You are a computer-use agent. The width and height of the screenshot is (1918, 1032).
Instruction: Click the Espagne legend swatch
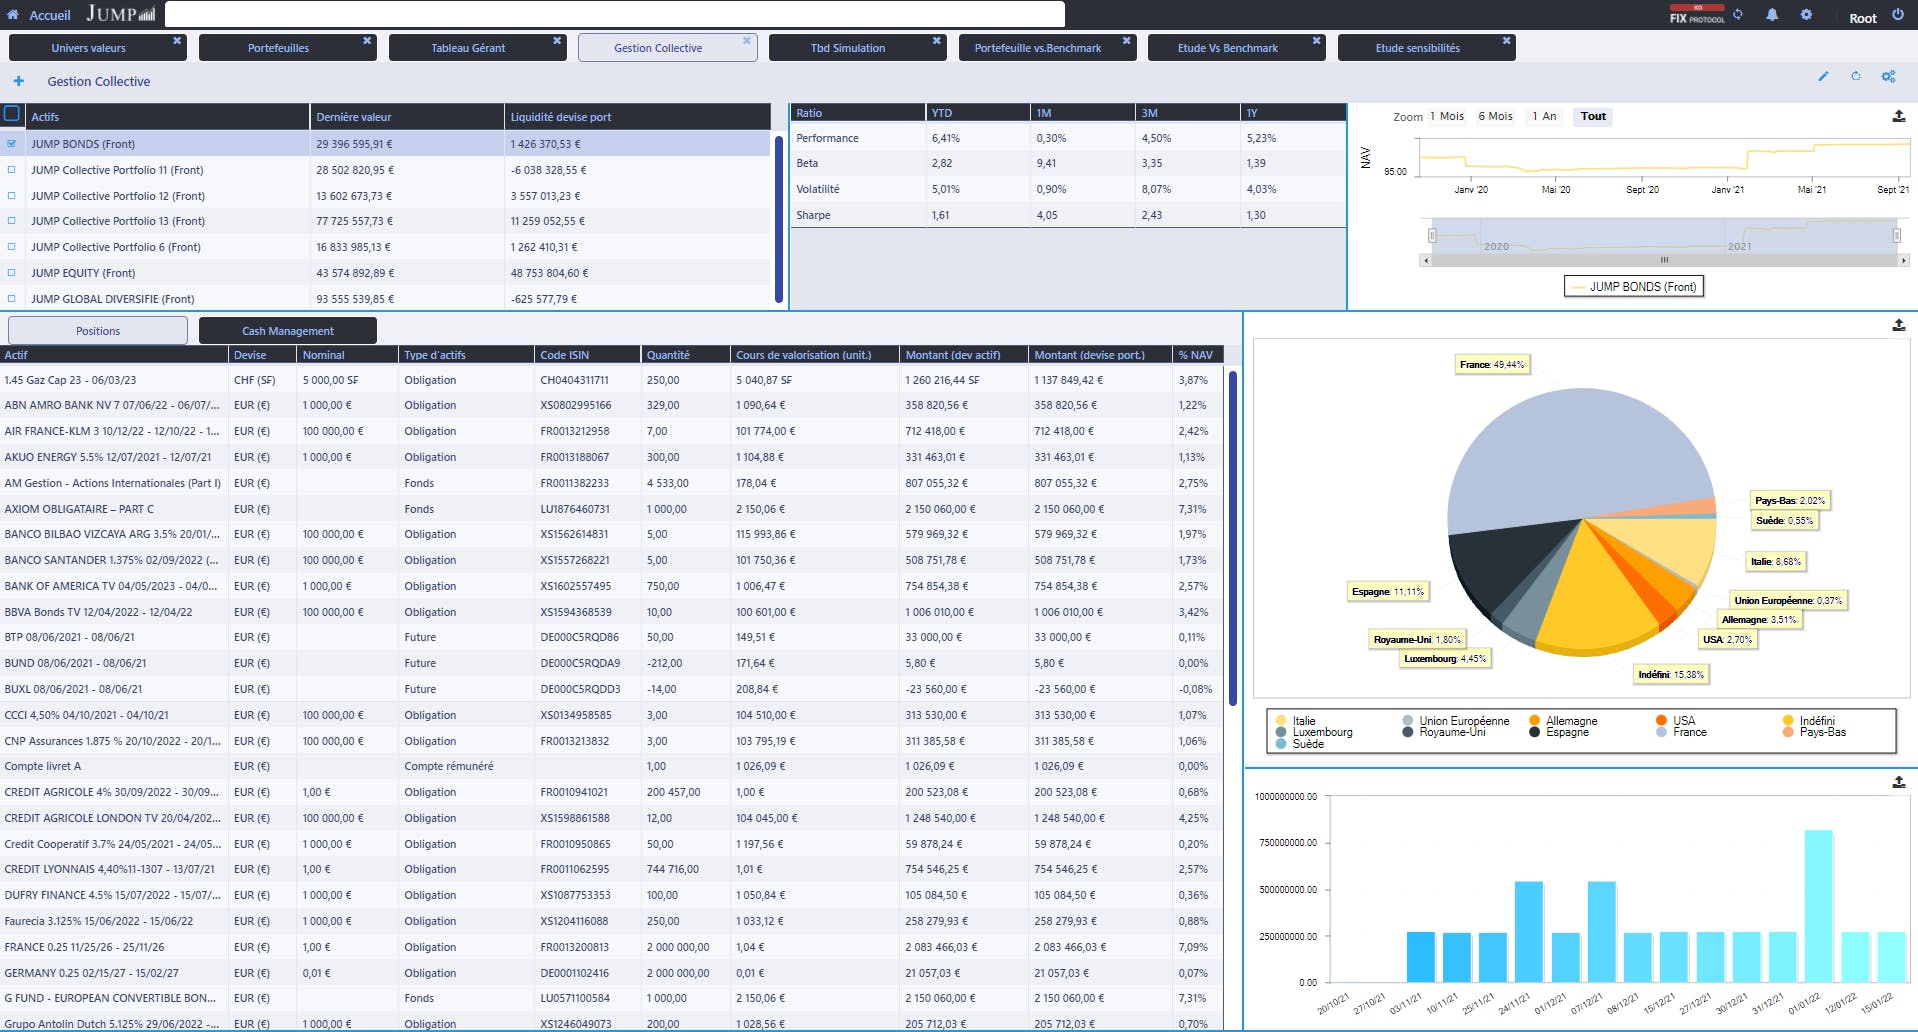1535,732
